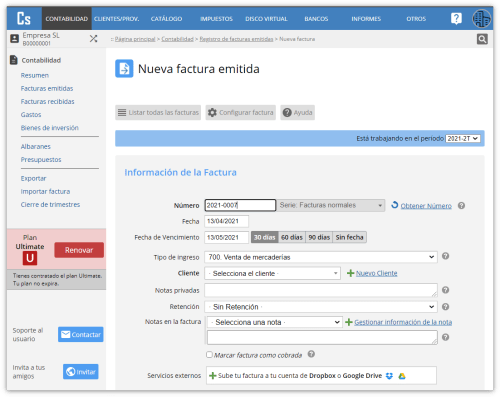
Task: Click the Número input field
Action: click(240, 205)
